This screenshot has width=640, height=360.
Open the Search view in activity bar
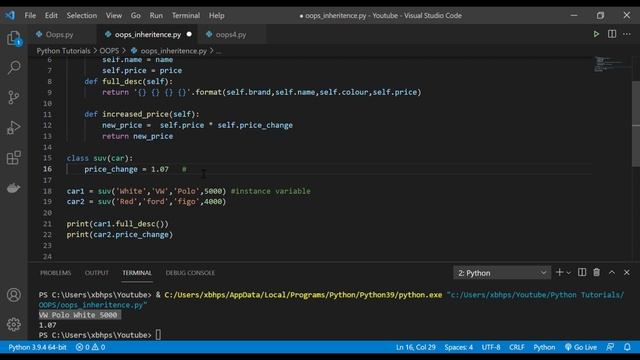[14, 67]
